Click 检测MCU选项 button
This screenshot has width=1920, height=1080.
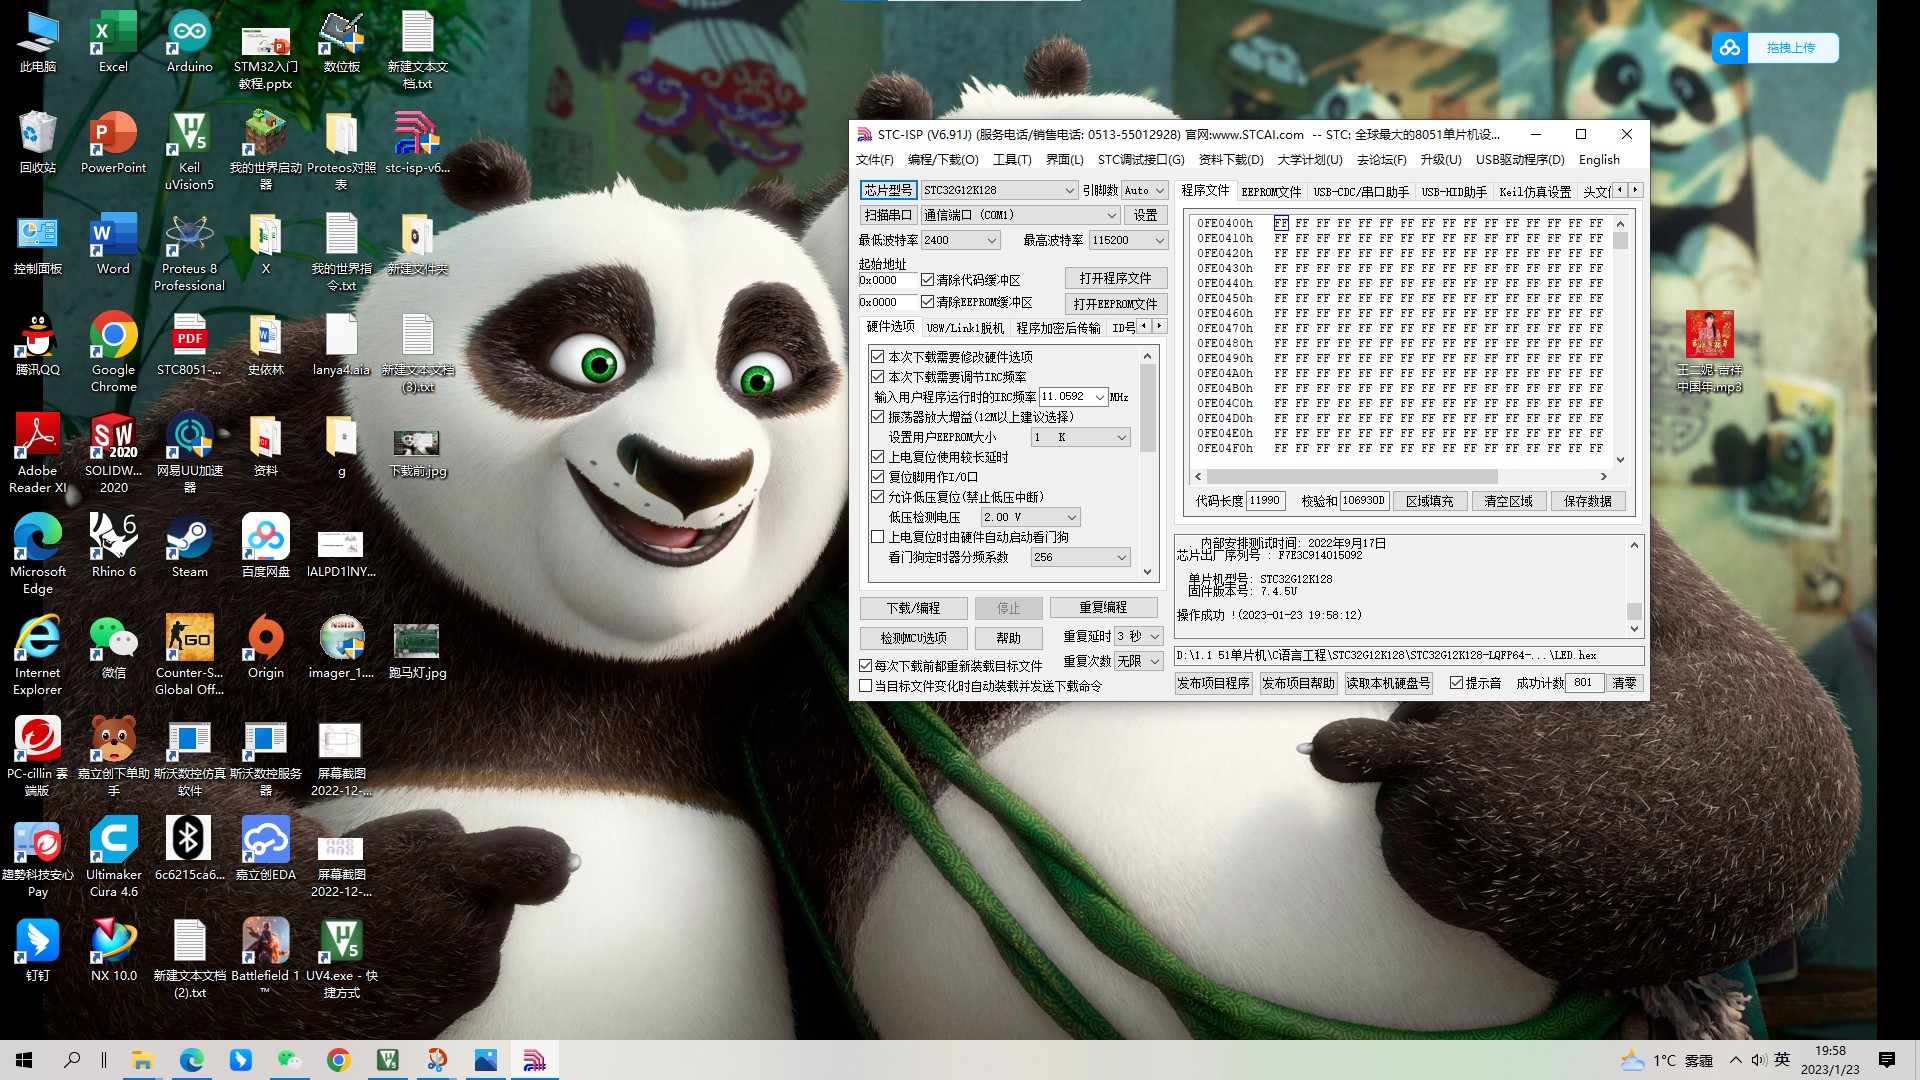(913, 638)
